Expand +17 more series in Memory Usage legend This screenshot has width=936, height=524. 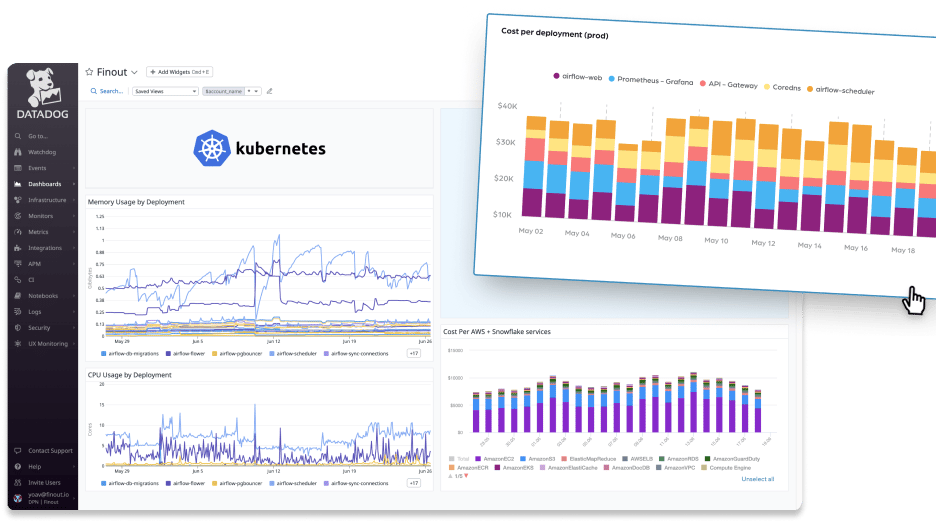click(414, 354)
